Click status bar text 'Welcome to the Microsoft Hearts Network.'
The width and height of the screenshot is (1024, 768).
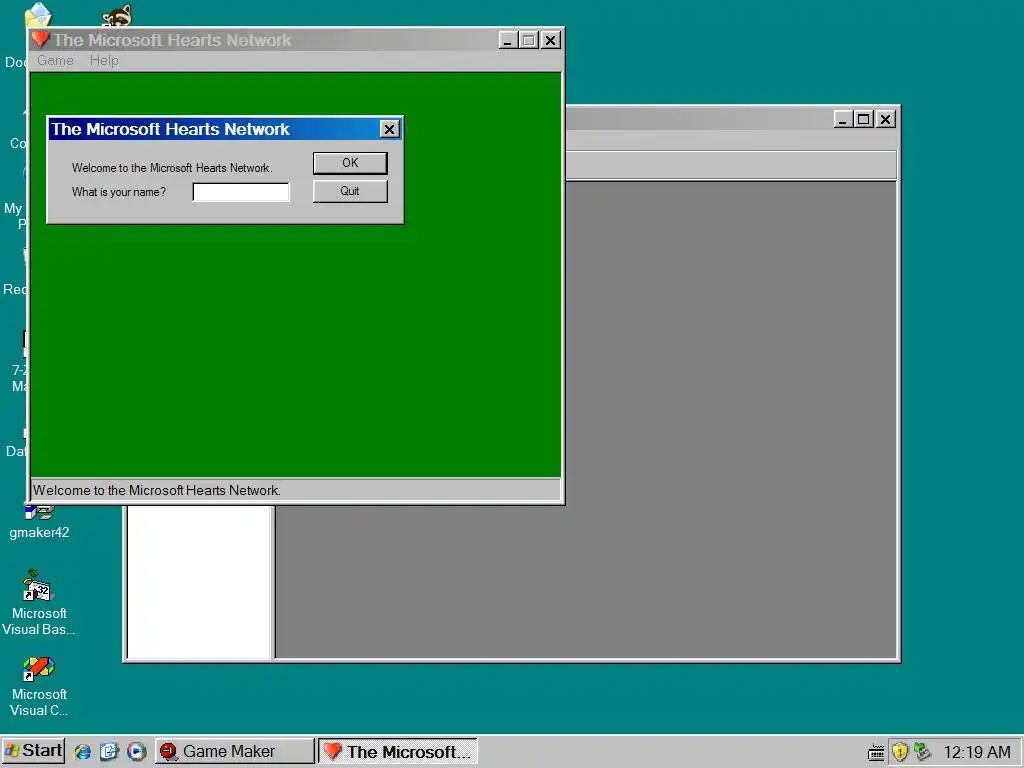(x=157, y=490)
